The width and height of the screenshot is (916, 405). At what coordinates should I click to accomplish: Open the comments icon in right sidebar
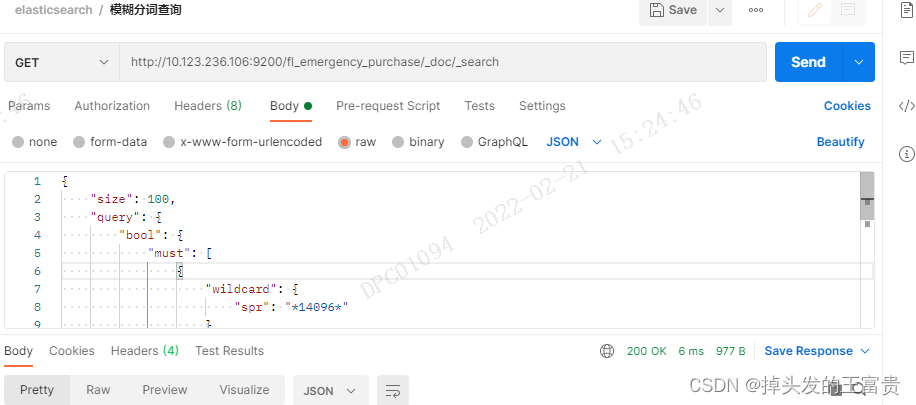pos(907,57)
